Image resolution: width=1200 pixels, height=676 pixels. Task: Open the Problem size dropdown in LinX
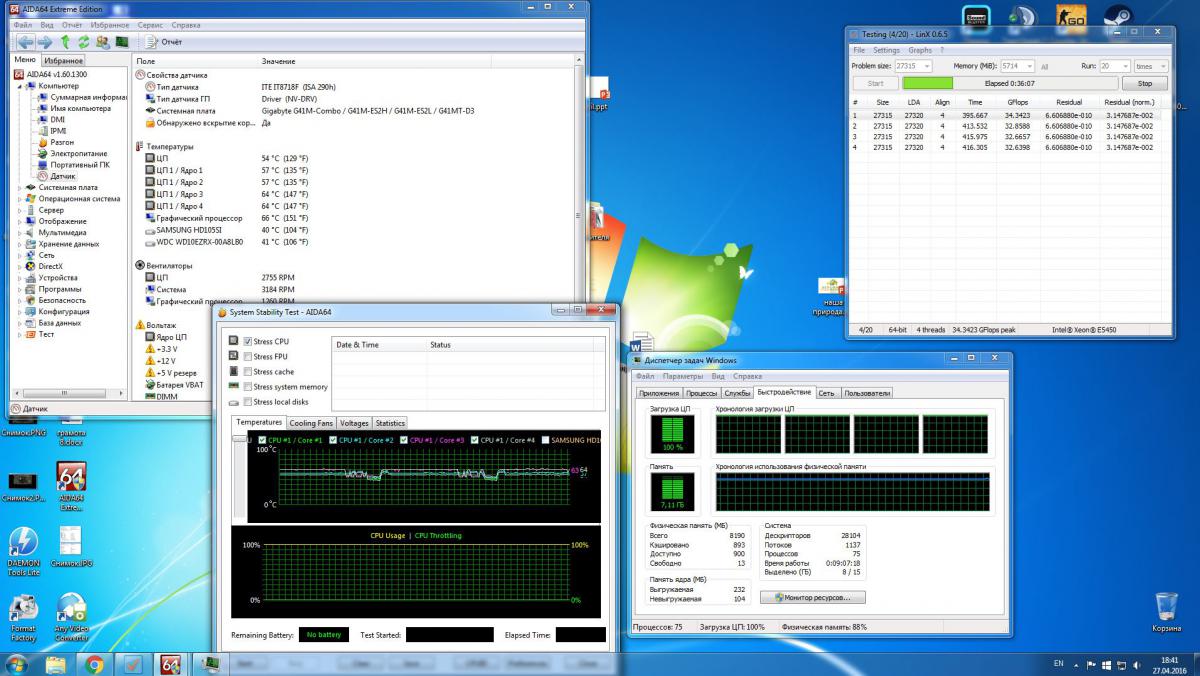[x=927, y=66]
